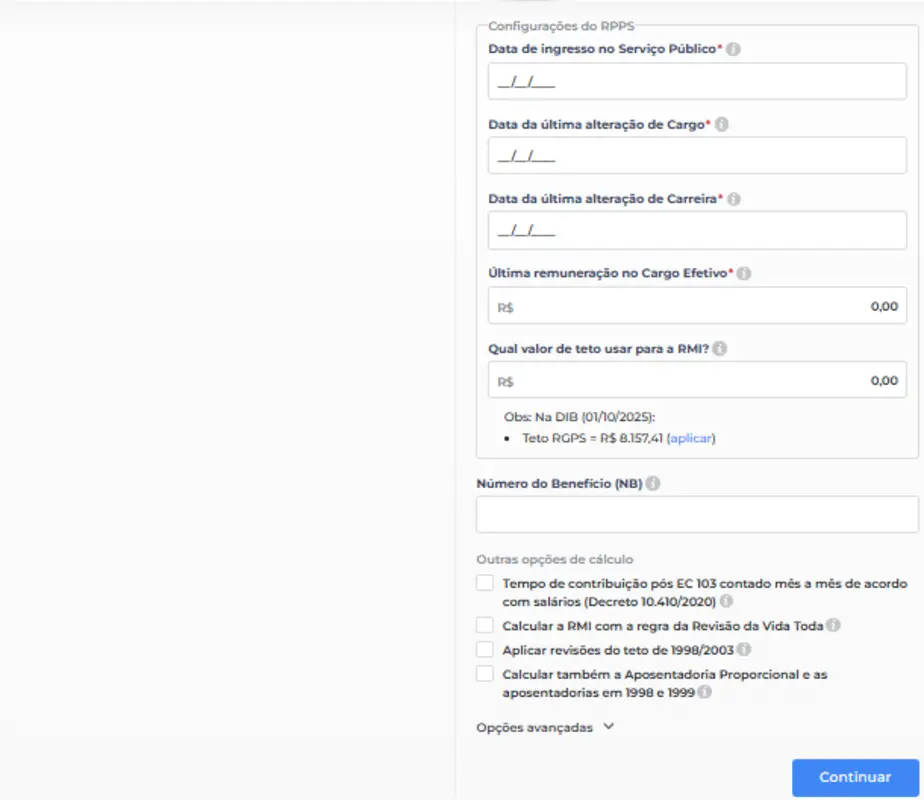Image resolution: width=924 pixels, height=800 pixels.
Task: Show help for Qual valor de teto usar para a RMI
Action: click(x=720, y=349)
